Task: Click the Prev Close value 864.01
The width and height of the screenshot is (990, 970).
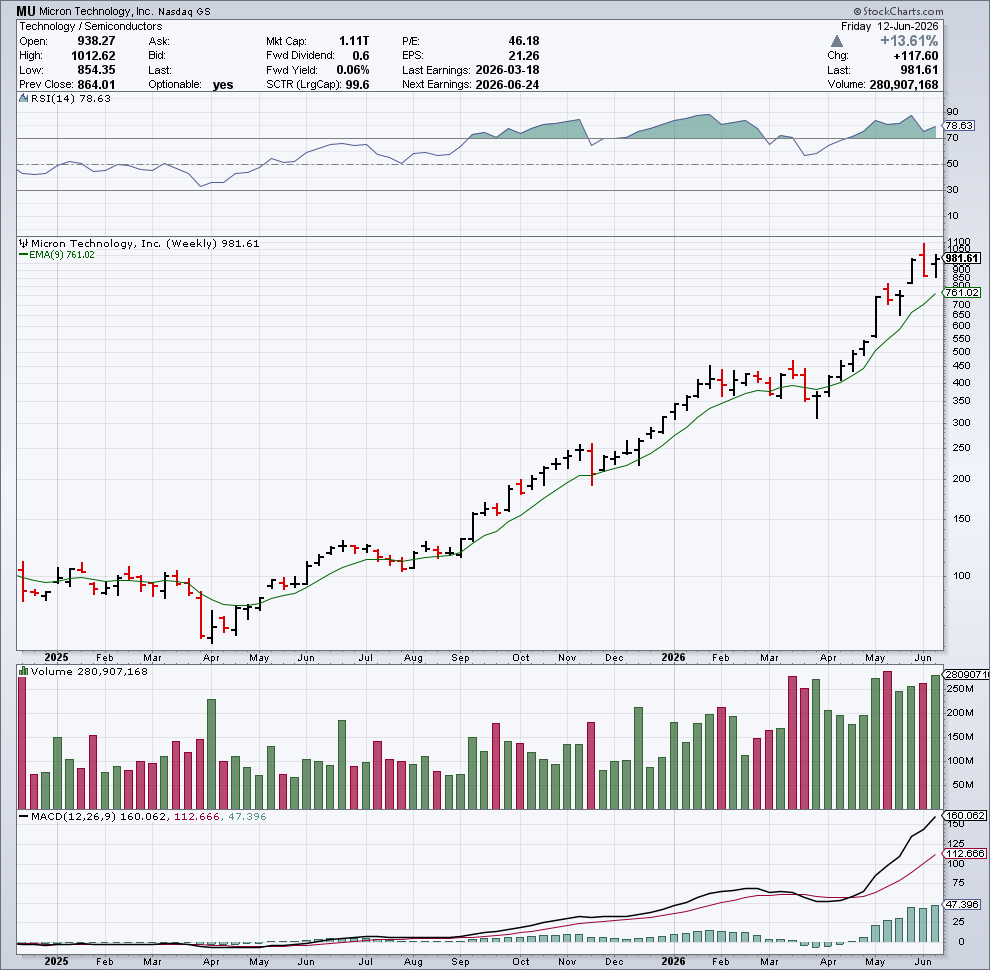Action: pos(96,85)
